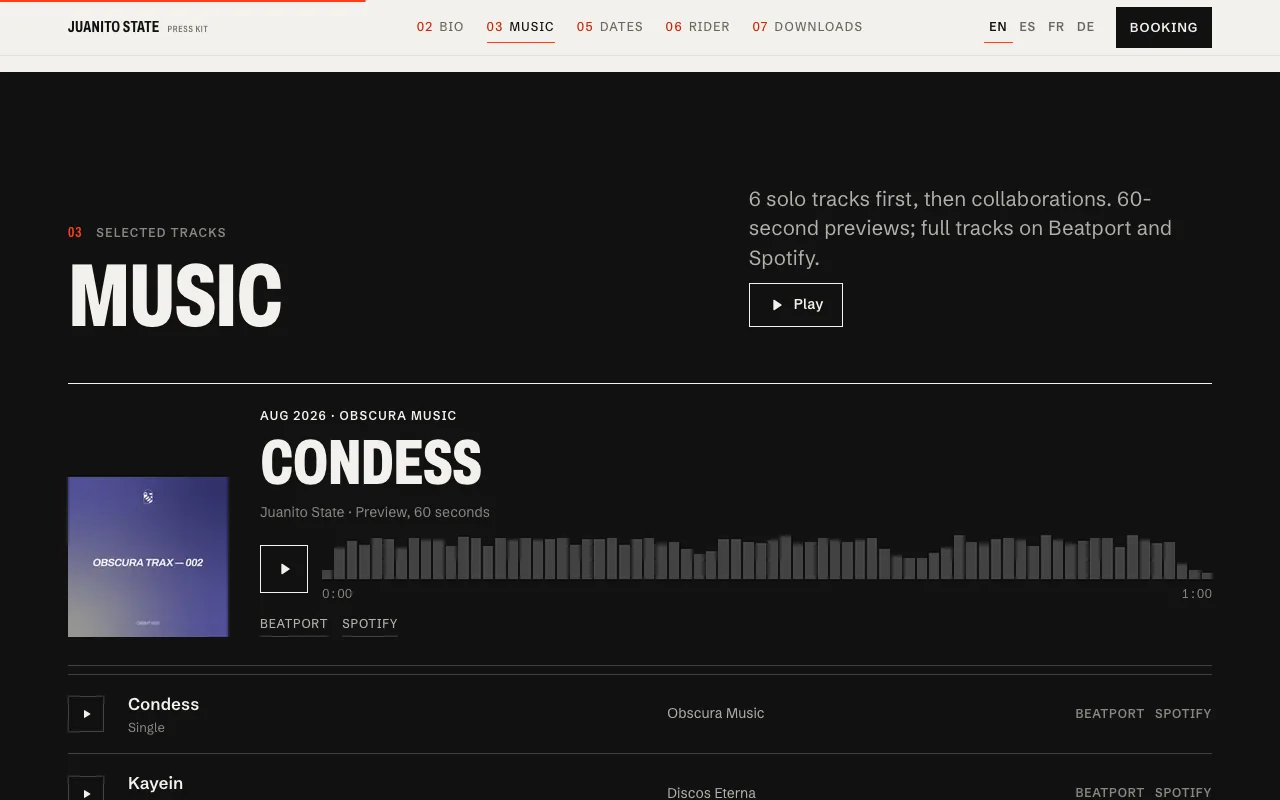Start the Kayein track with its play icon
This screenshot has height=800, width=1280.
(86, 790)
